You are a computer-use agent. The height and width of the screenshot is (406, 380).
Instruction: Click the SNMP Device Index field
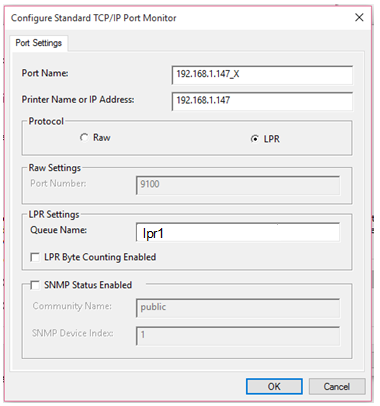238,336
